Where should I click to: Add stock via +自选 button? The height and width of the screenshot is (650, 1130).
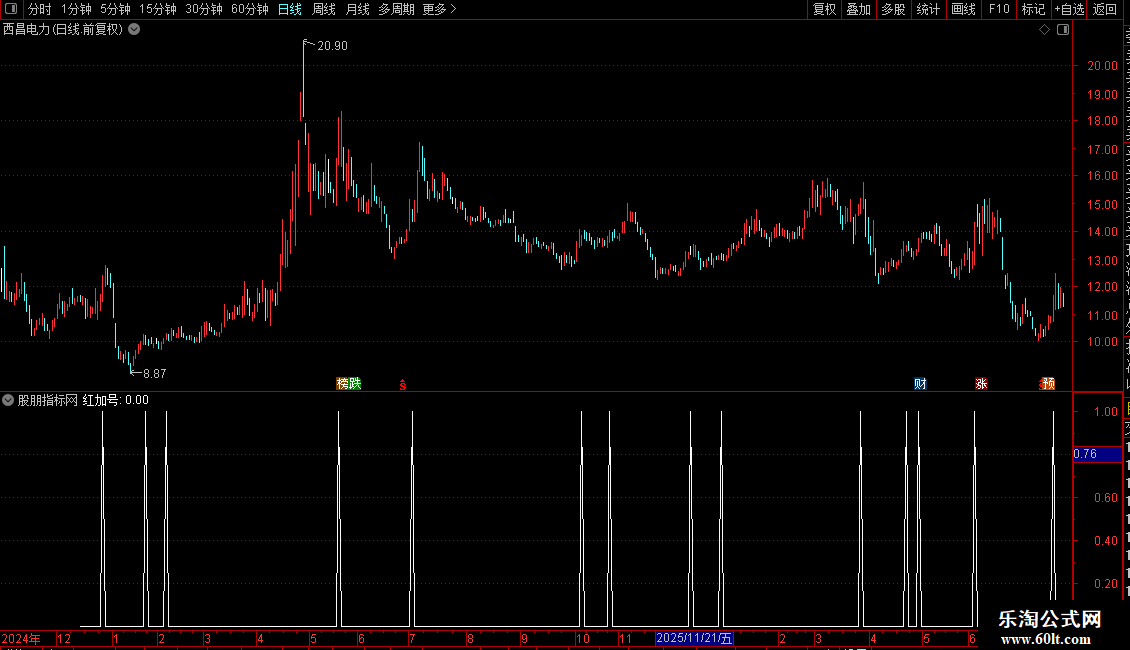(x=1069, y=9)
